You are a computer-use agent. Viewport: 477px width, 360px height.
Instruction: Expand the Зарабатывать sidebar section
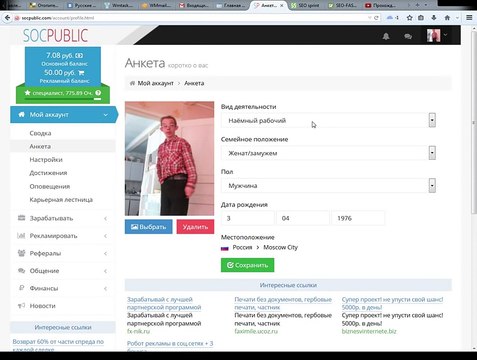coord(63,218)
